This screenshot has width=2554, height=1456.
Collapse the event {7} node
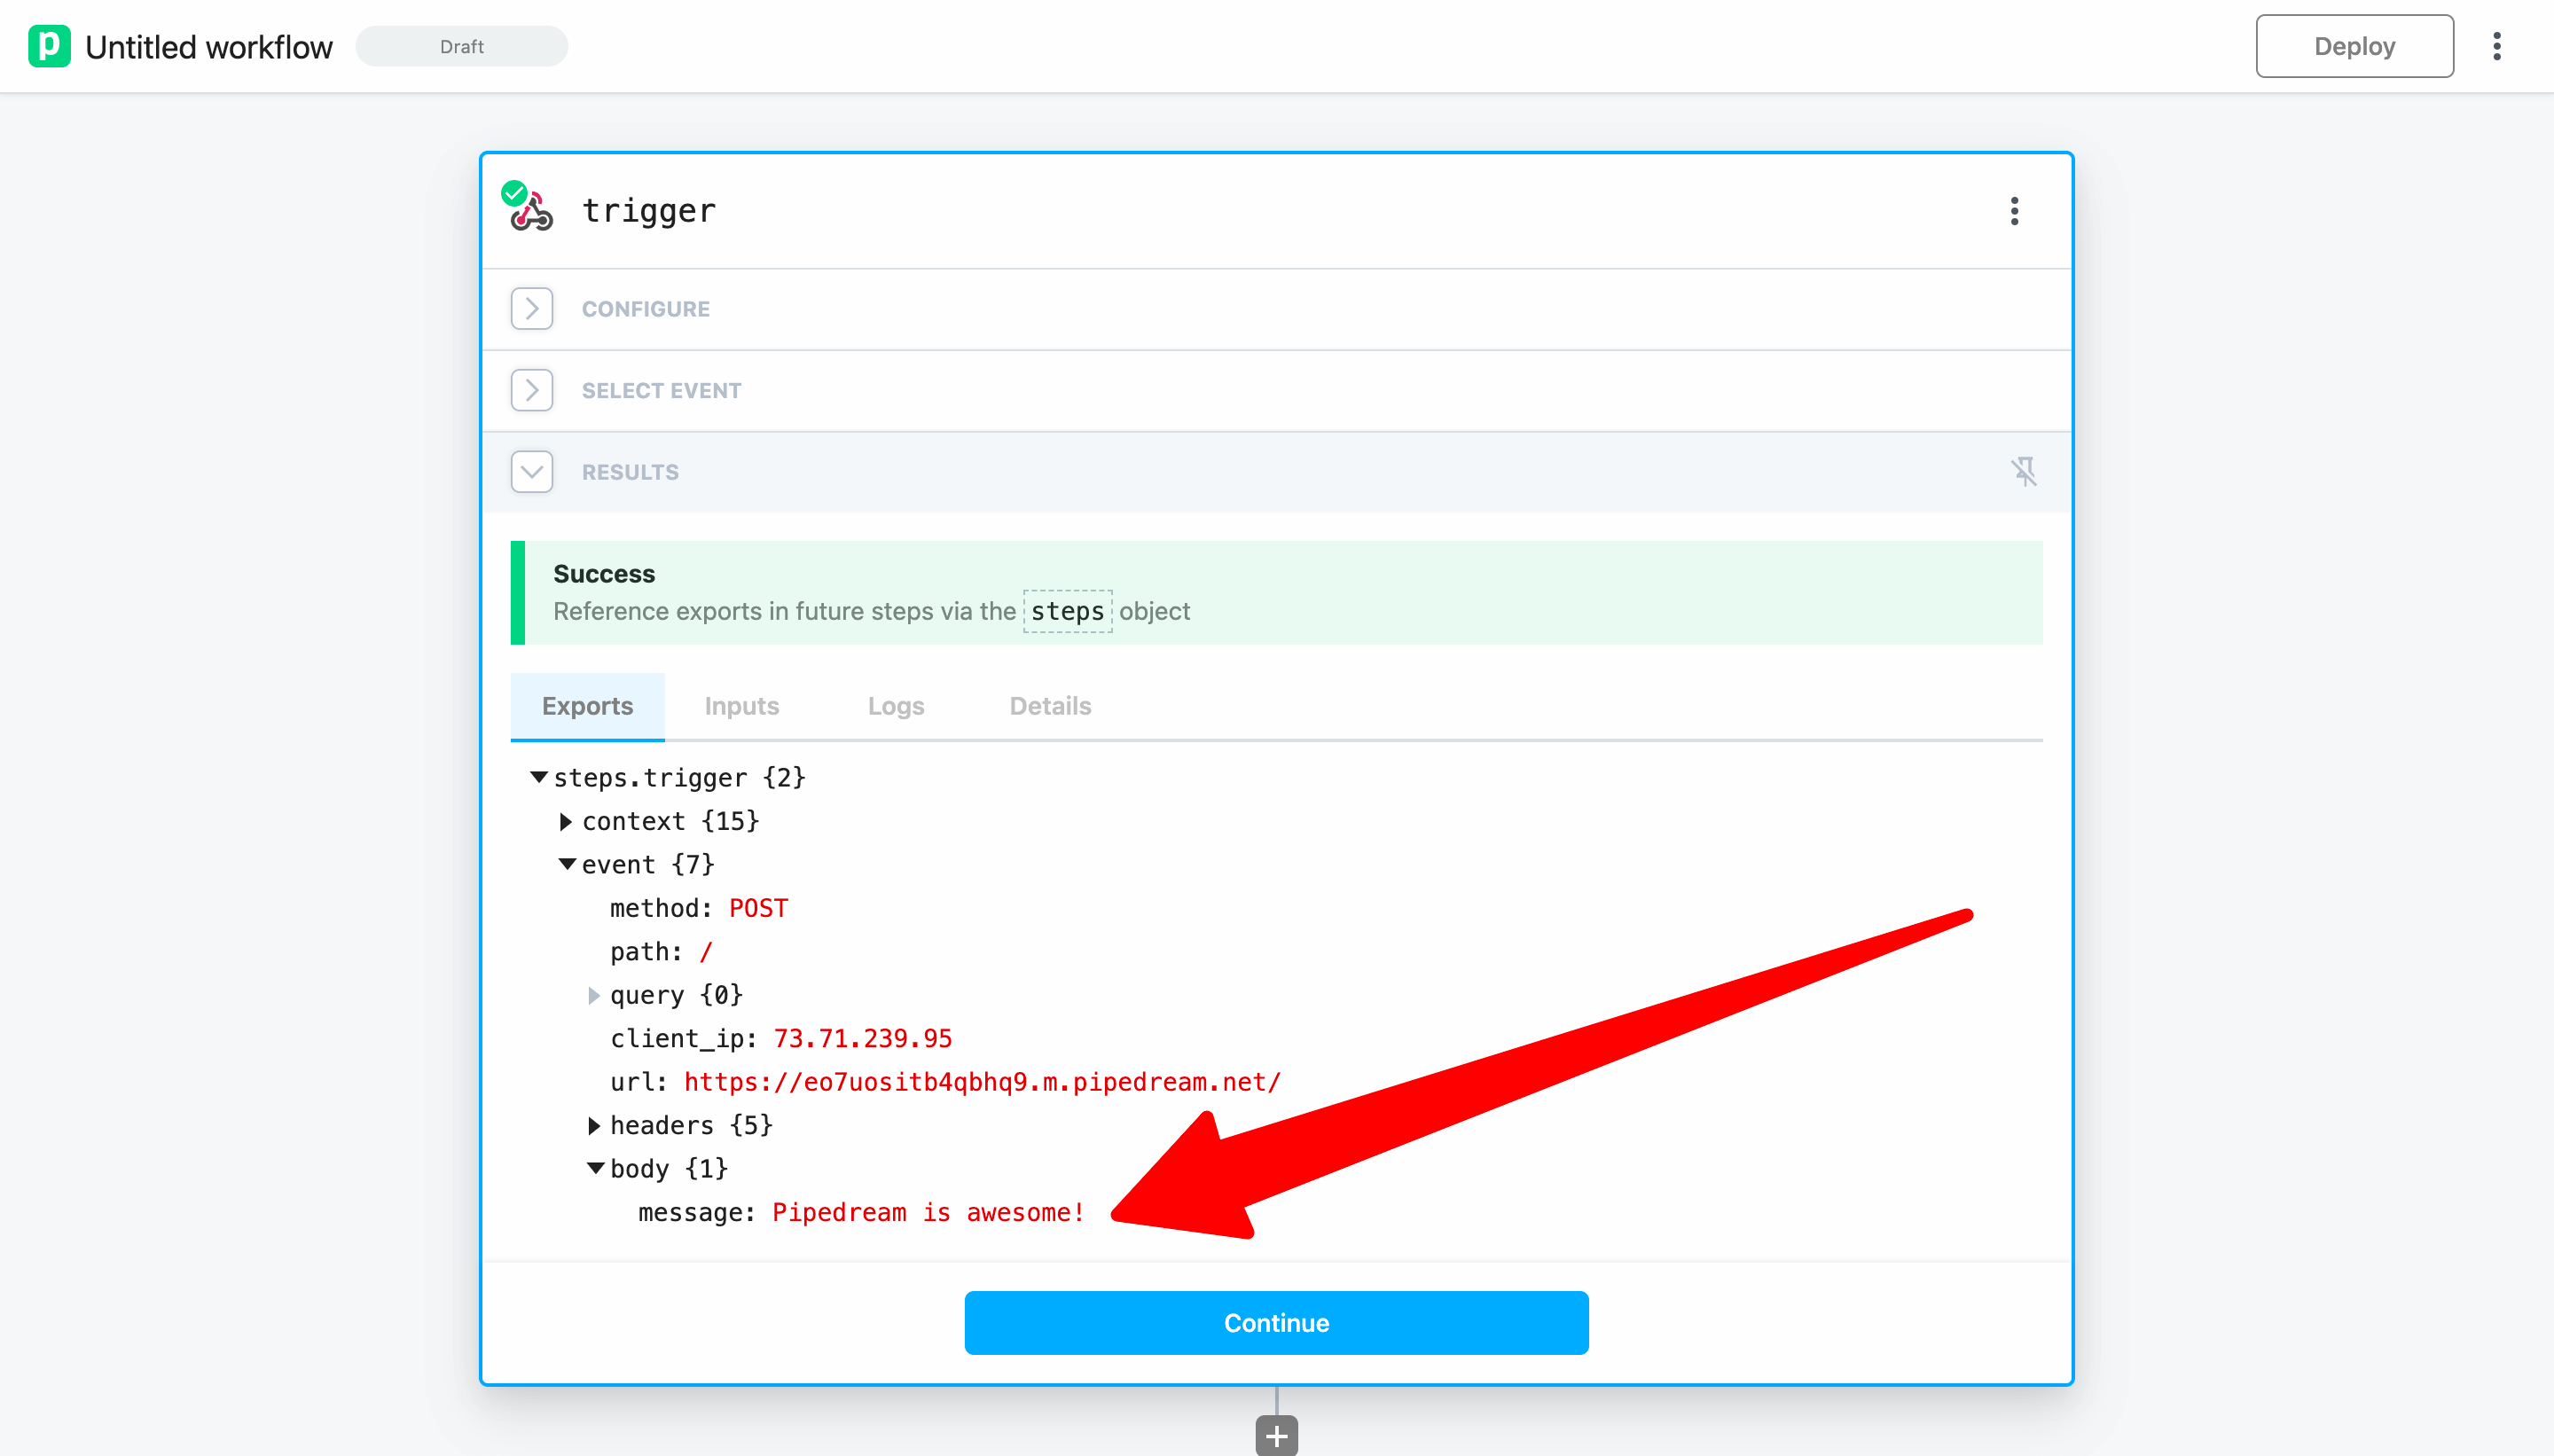pyautogui.click(x=567, y=864)
